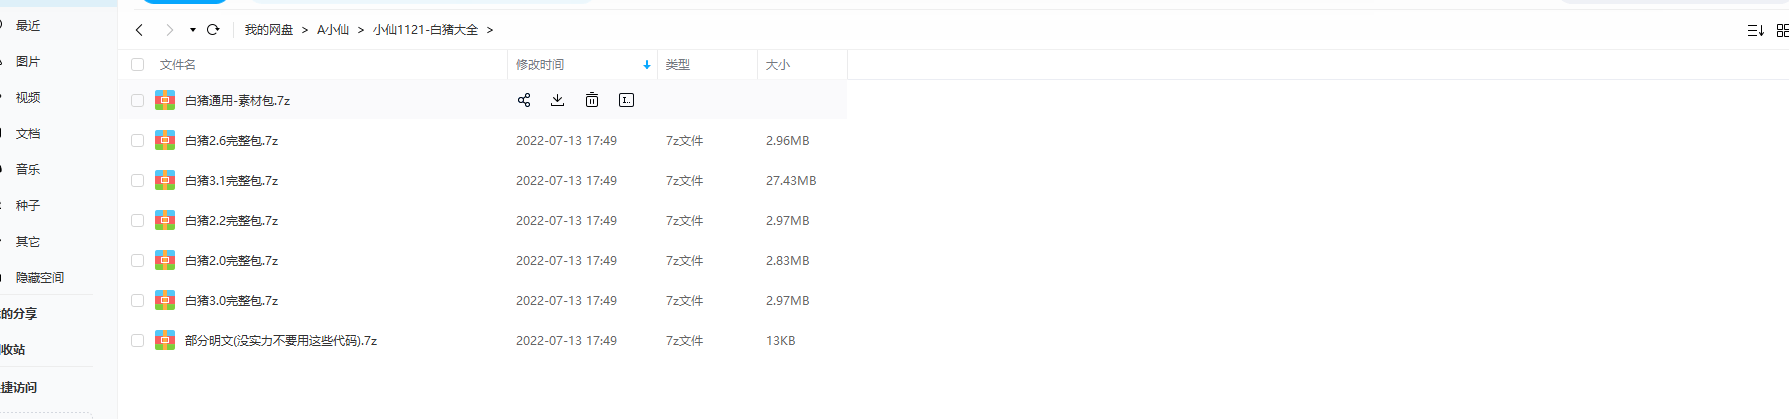Navigate to 我的网盘 in the breadcrumb
Viewport: 1789px width, 419px height.
pos(269,30)
